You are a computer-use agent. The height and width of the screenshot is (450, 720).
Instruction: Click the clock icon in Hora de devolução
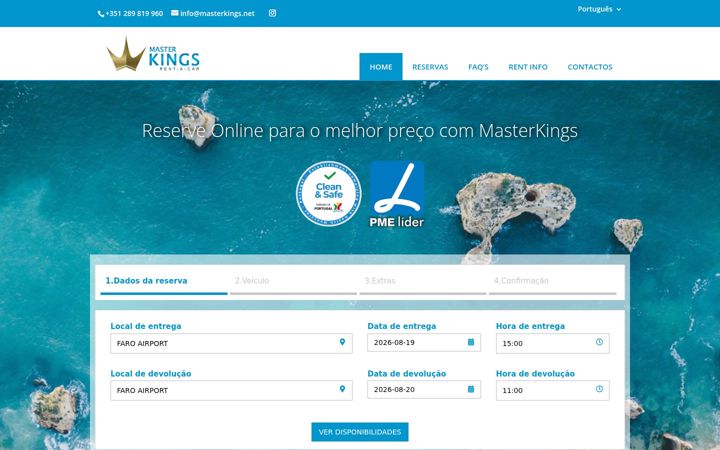point(599,389)
